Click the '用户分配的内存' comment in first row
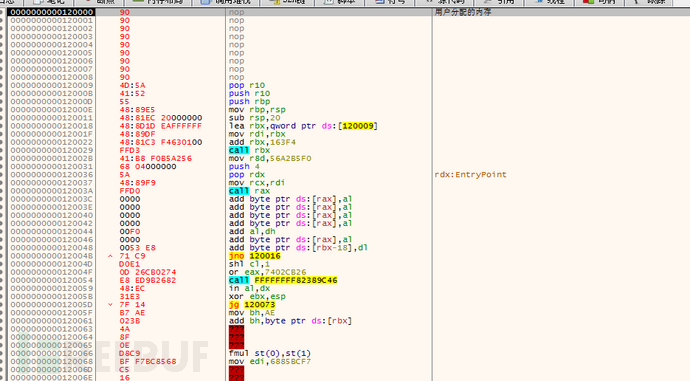The image size is (690, 381). [x=462, y=12]
